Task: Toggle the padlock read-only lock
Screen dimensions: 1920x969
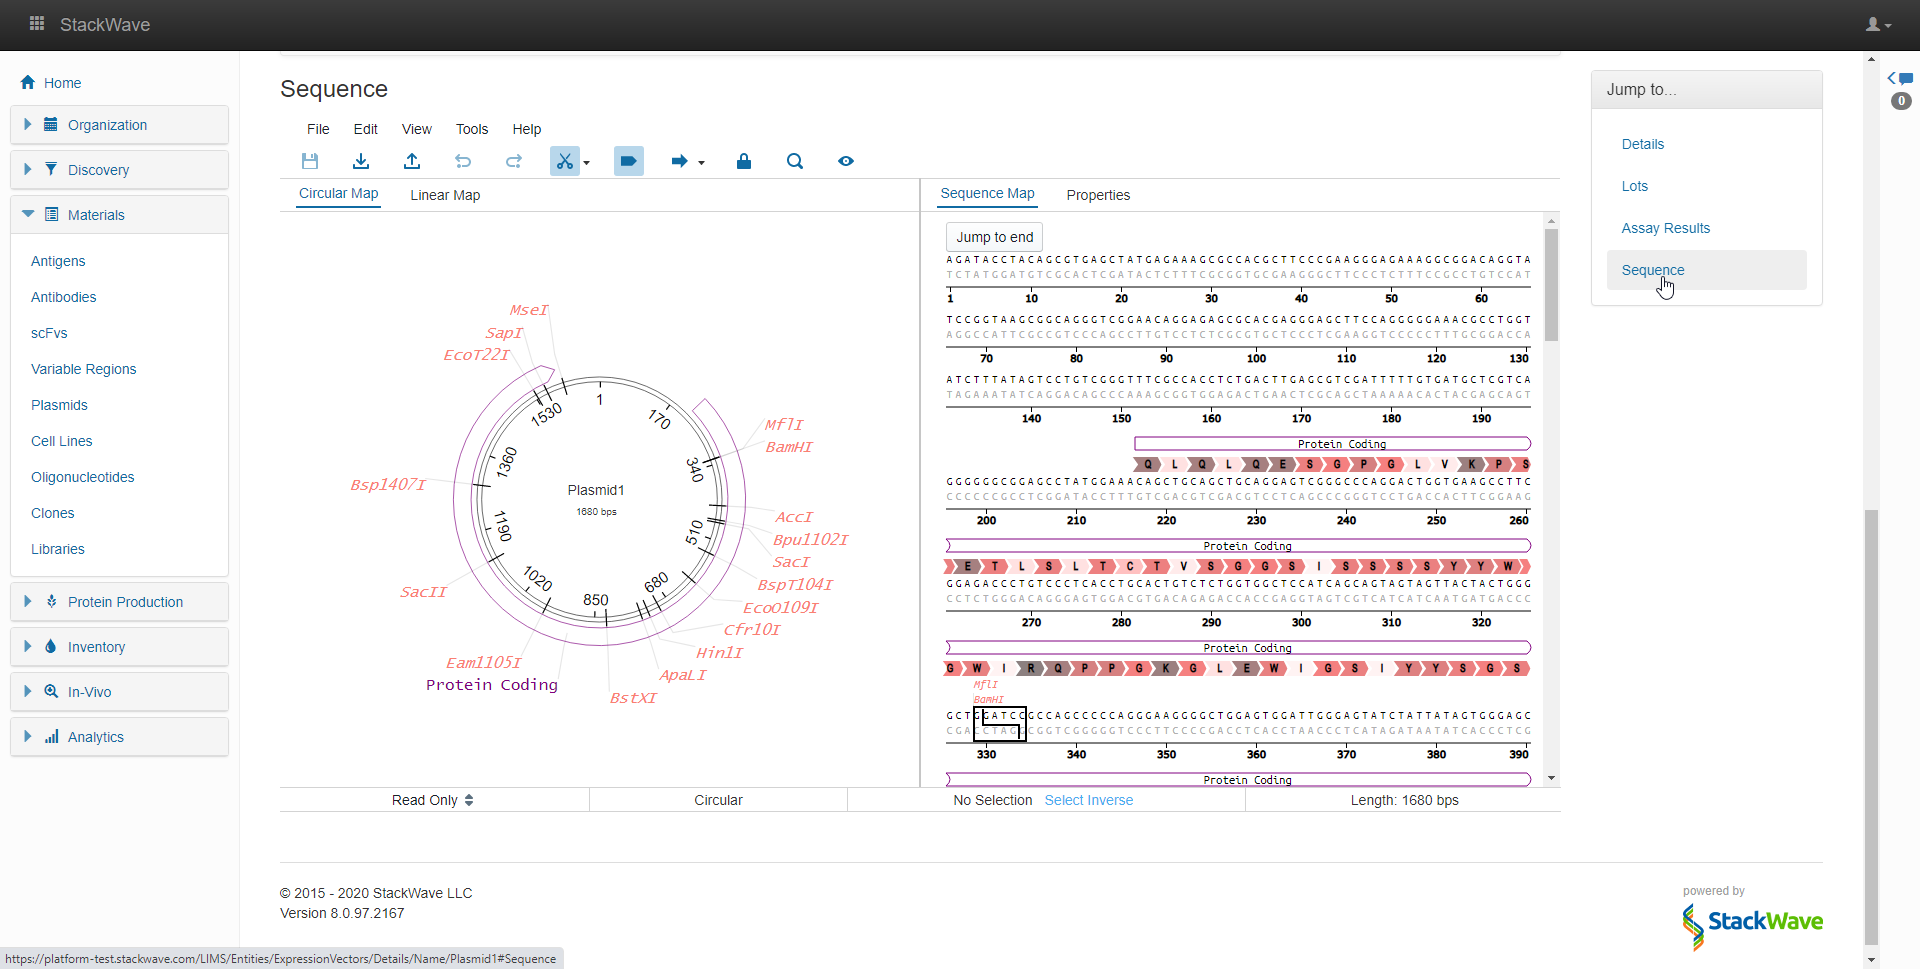Action: [744, 161]
